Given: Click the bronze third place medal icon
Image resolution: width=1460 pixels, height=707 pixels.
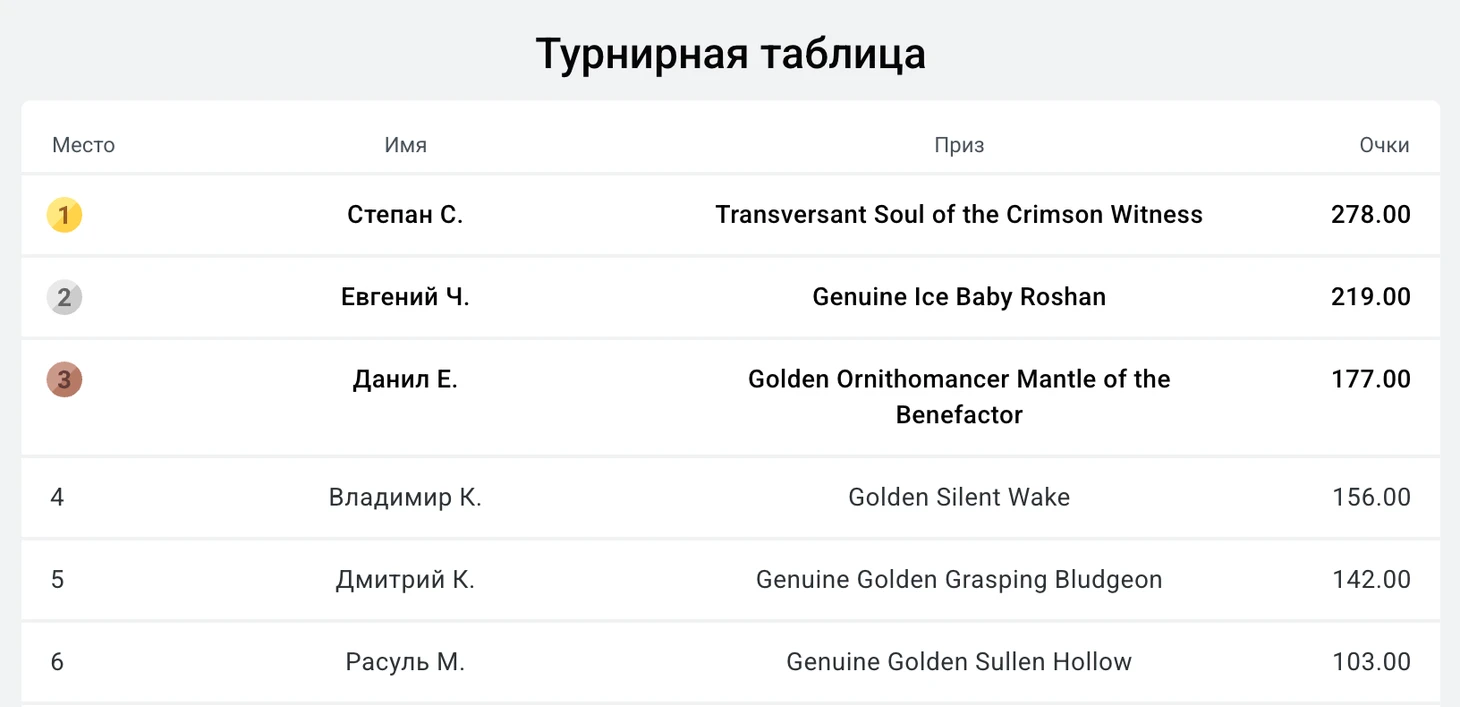Looking at the screenshot, I should [x=64, y=379].
